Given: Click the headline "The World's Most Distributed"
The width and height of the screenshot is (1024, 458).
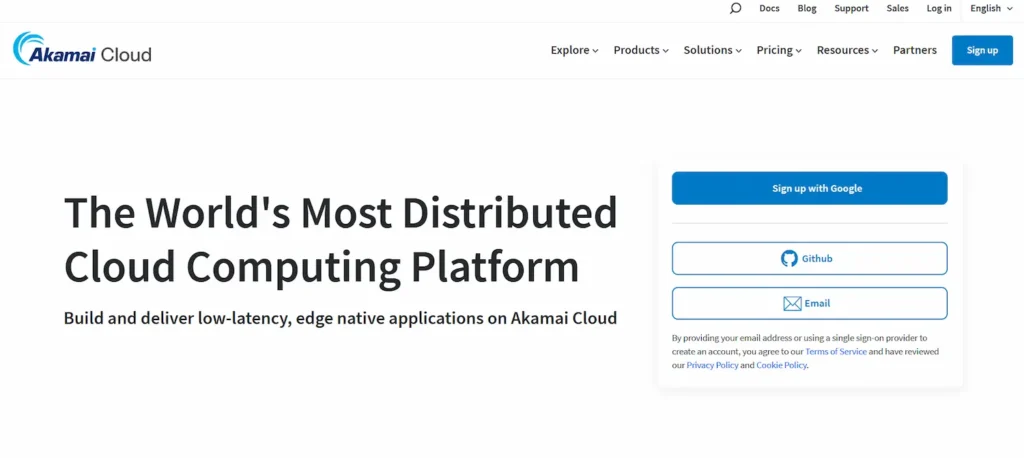Looking at the screenshot, I should pos(340,213).
